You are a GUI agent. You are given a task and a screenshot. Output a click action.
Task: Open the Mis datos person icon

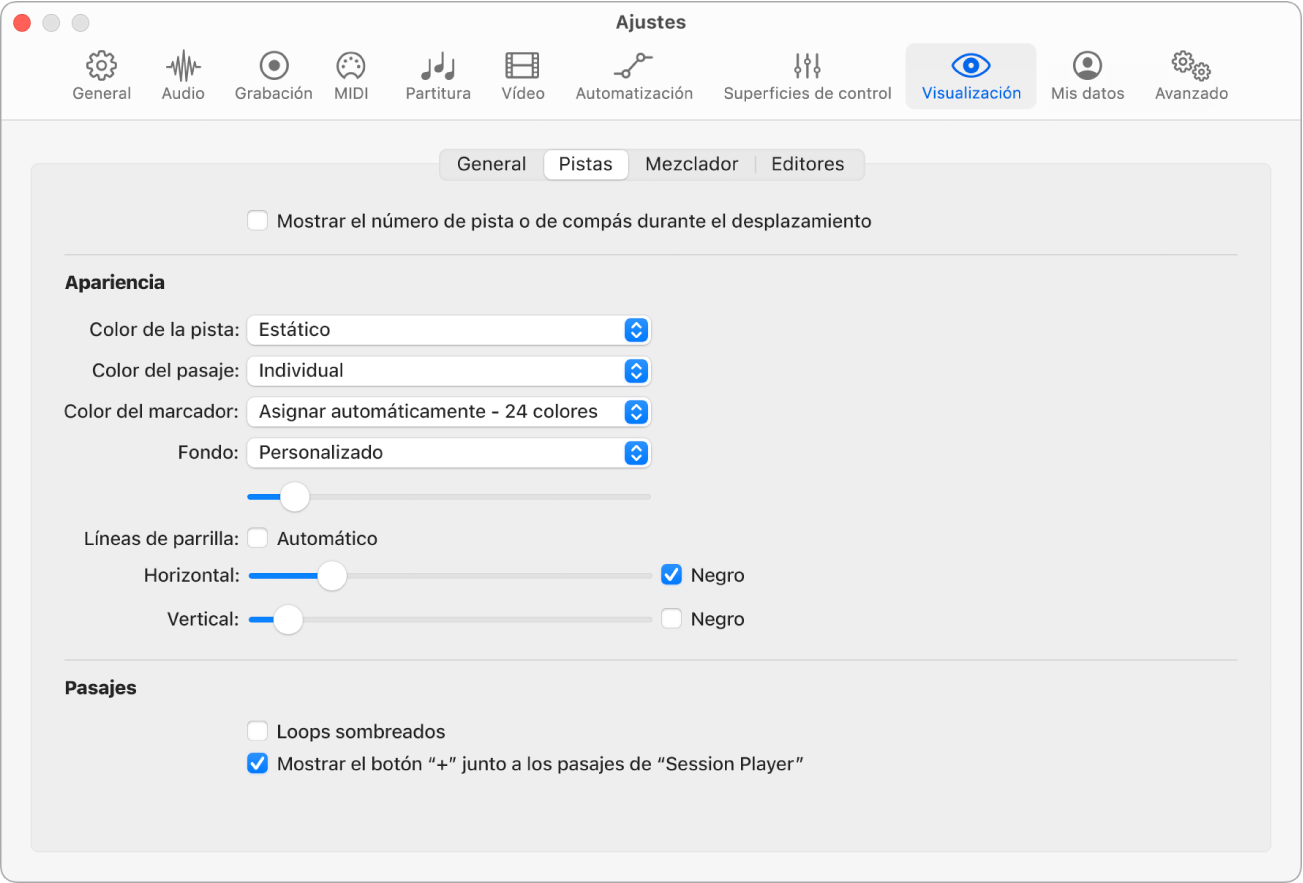1087,66
